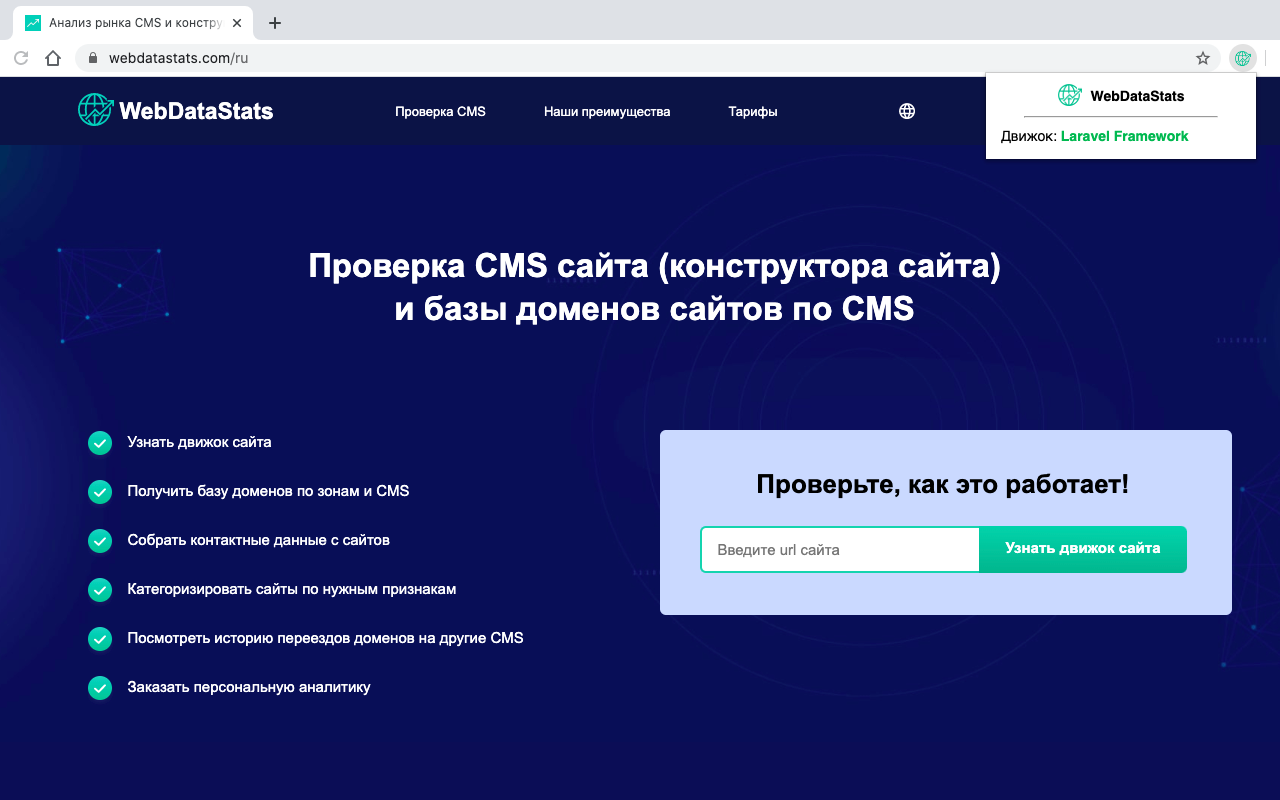Image resolution: width=1280 pixels, height=800 pixels.
Task: Click 'WebDataStats' title text in extension popup
Action: click(1137, 96)
